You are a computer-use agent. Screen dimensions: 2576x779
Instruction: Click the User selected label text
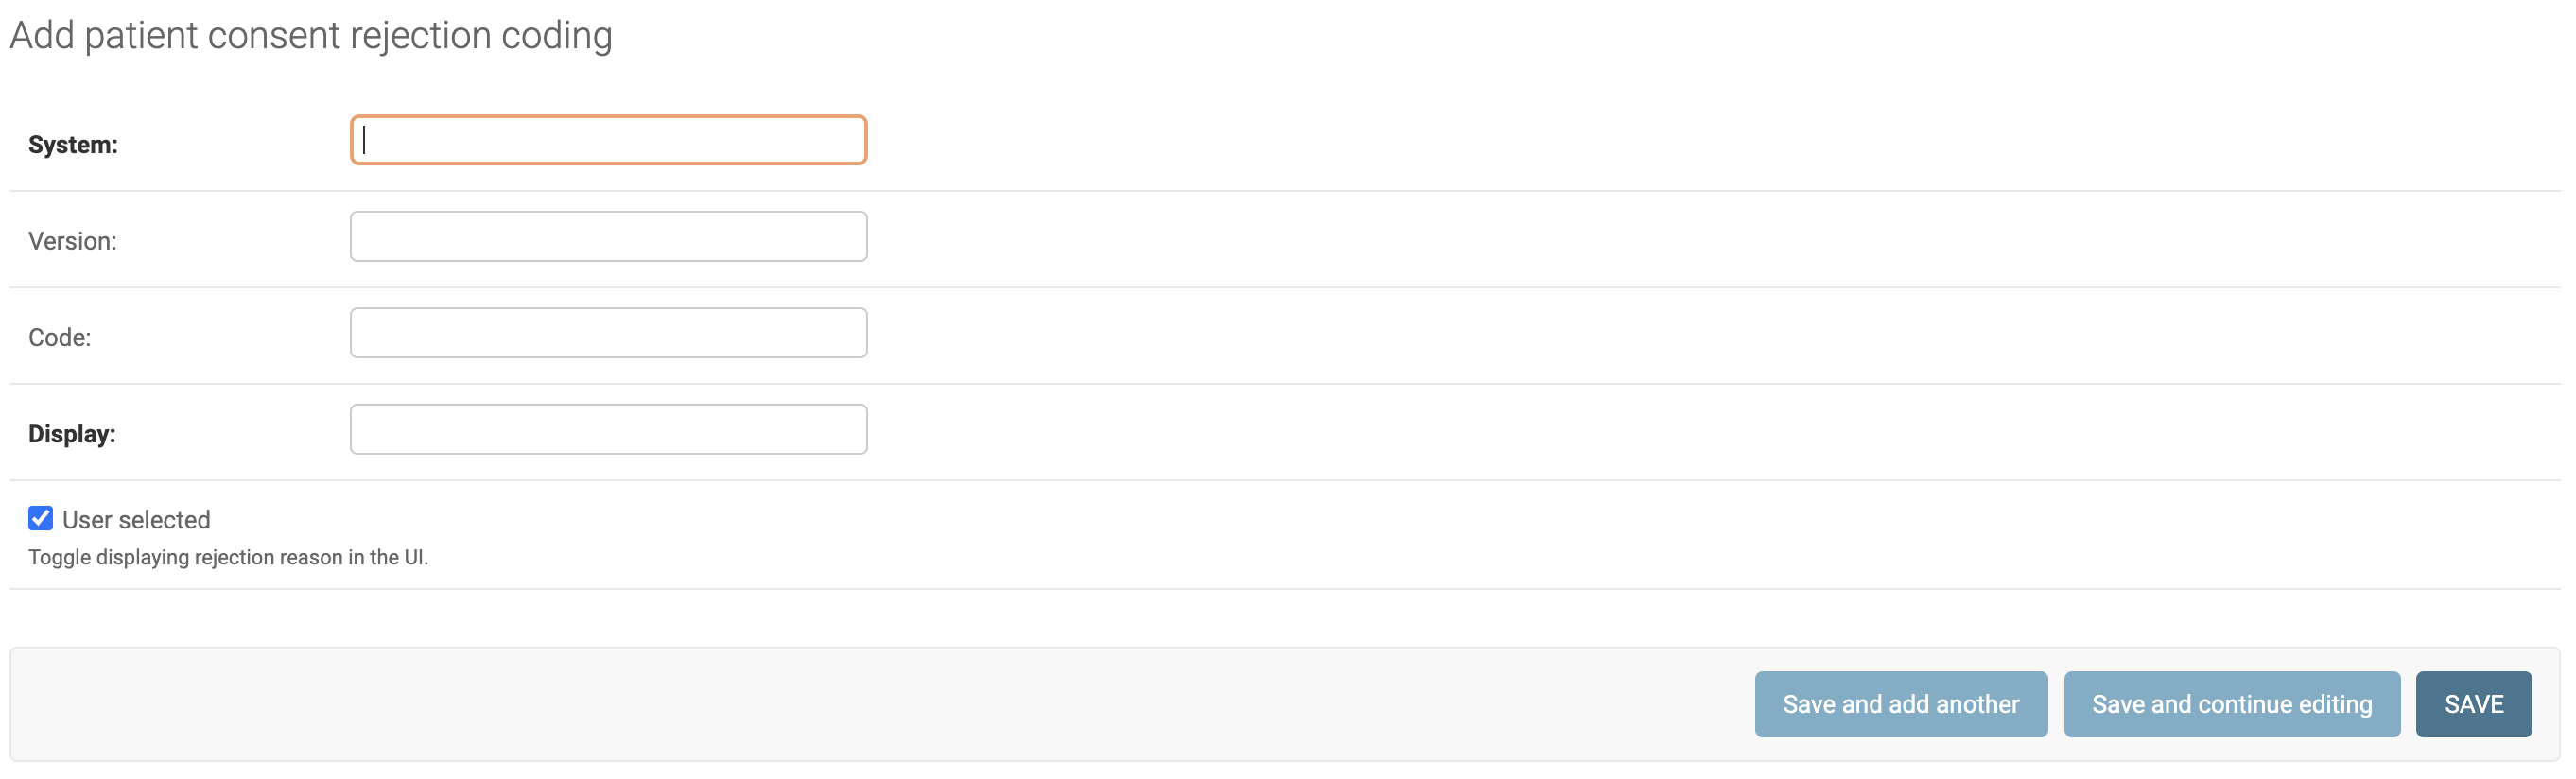click(x=136, y=520)
